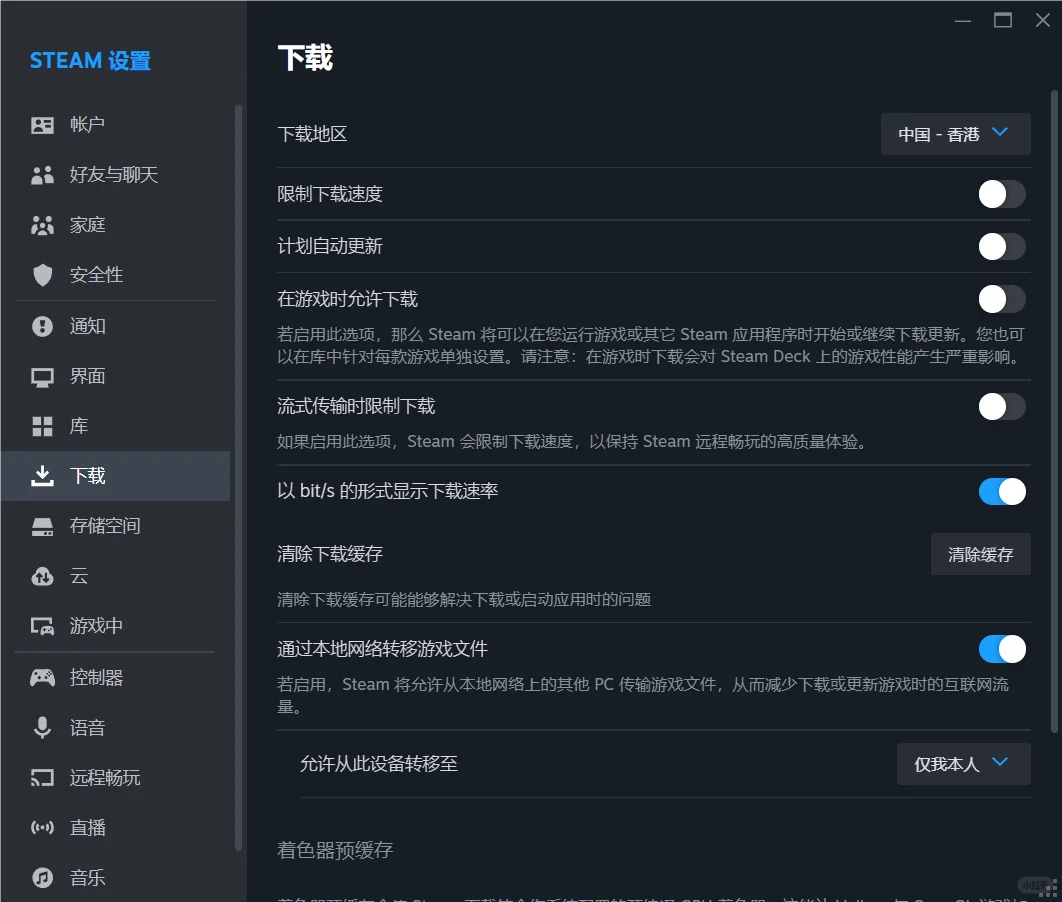
Task: Go to the 安全性 settings section
Action: [116, 275]
